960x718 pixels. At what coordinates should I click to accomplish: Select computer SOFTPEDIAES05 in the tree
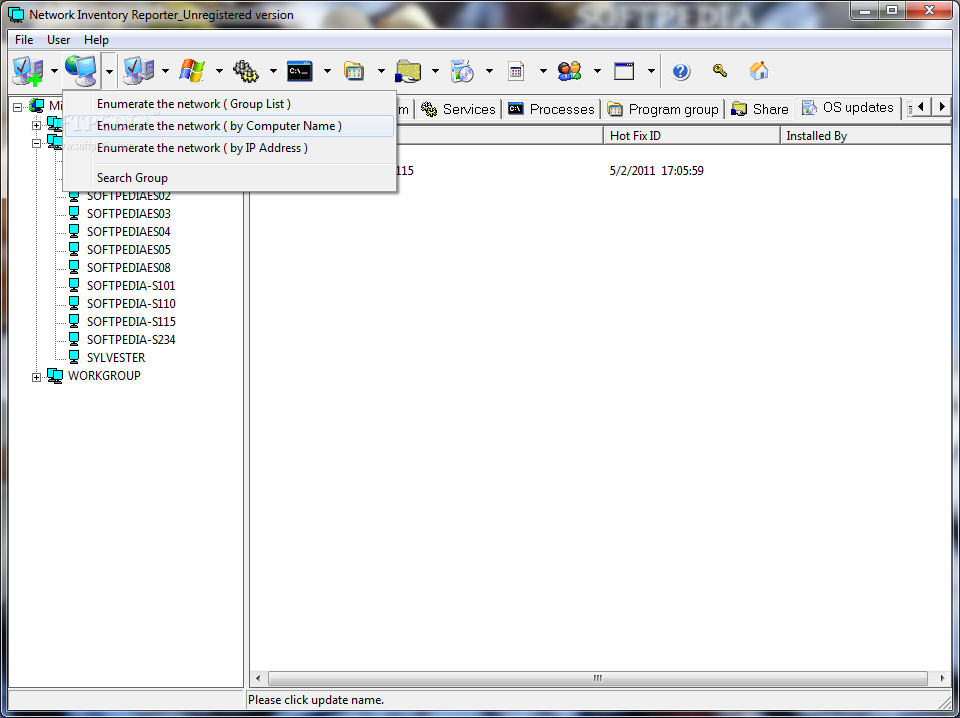(129, 250)
